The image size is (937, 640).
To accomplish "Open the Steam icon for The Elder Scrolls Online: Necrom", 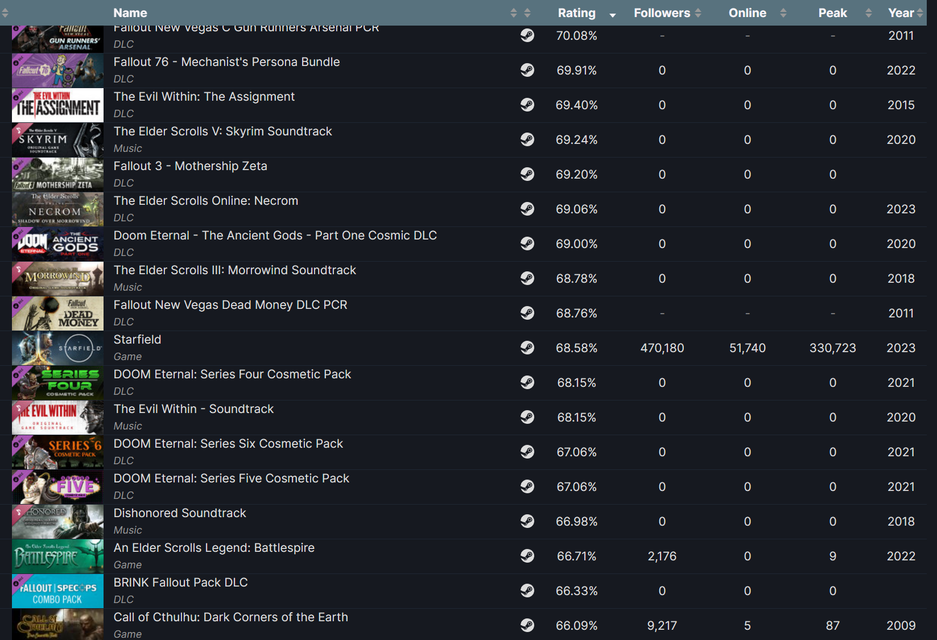I will pyautogui.click(x=527, y=209).
